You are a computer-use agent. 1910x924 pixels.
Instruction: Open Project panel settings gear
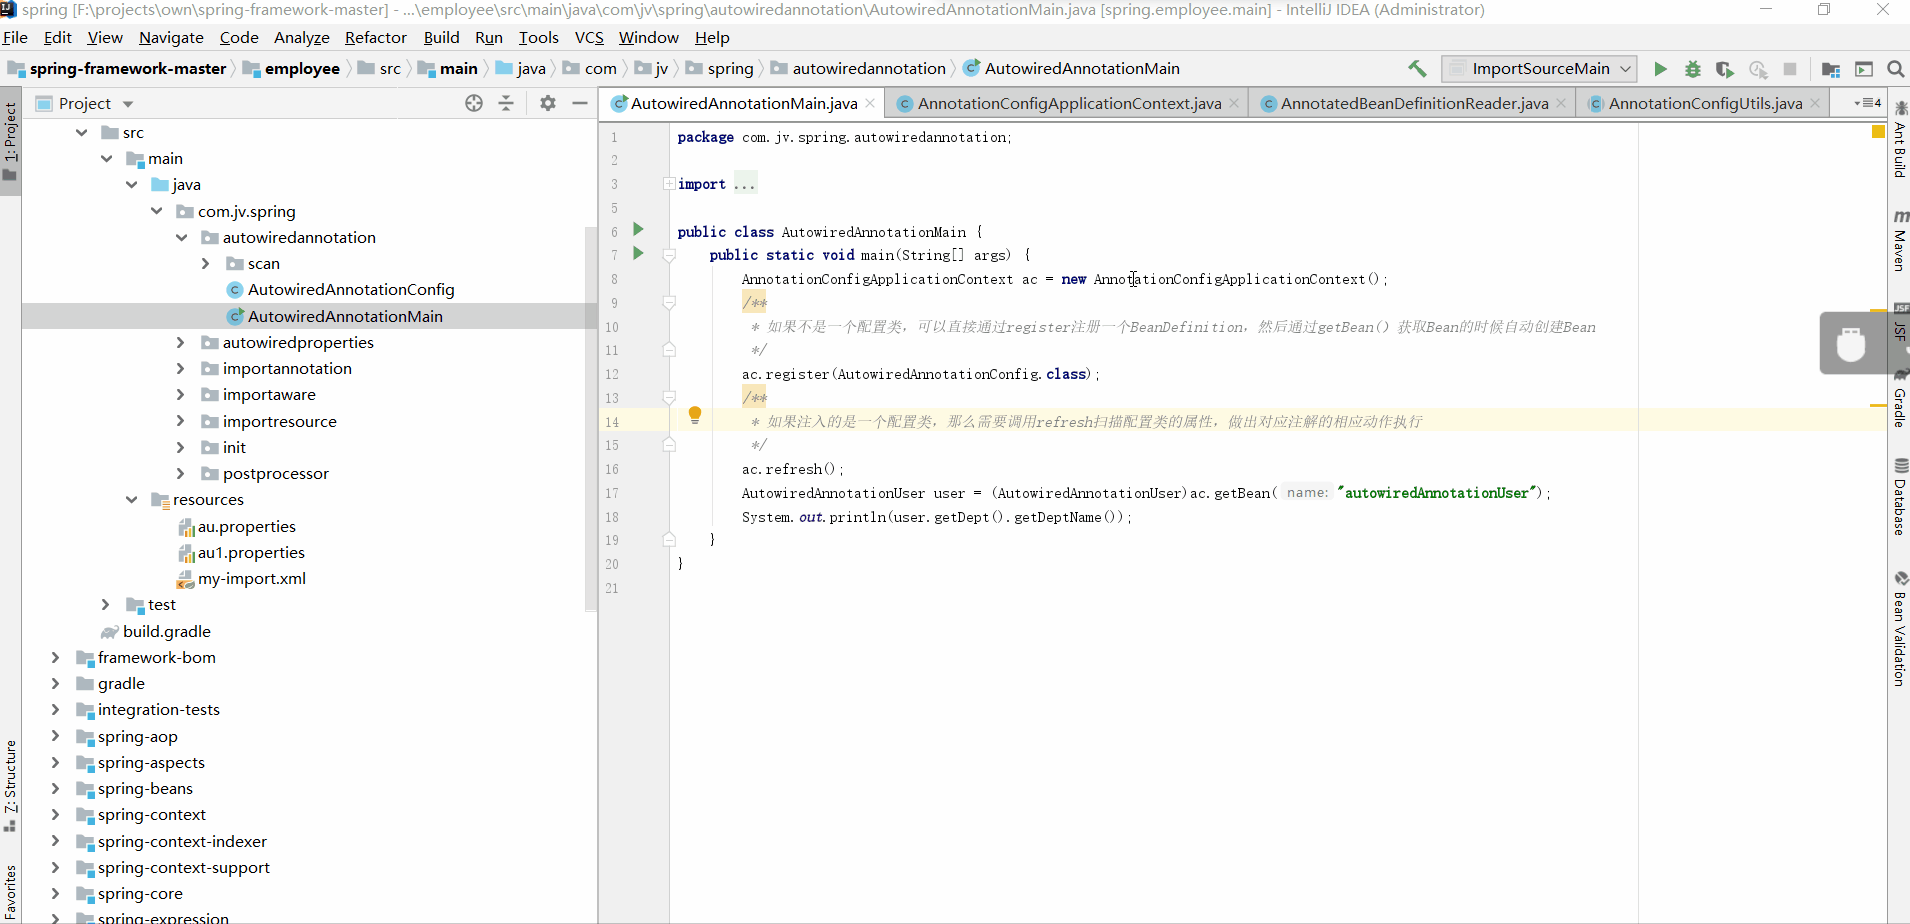tap(548, 103)
